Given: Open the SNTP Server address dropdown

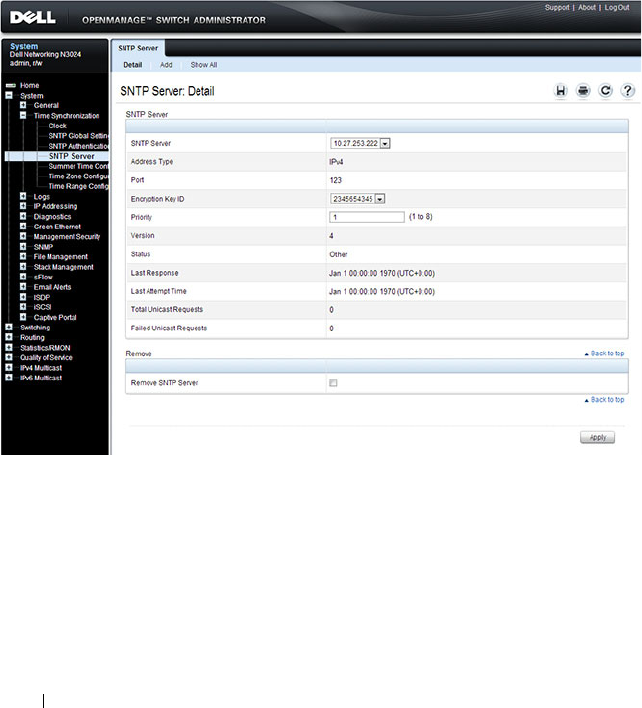Looking at the screenshot, I should (x=360, y=144).
